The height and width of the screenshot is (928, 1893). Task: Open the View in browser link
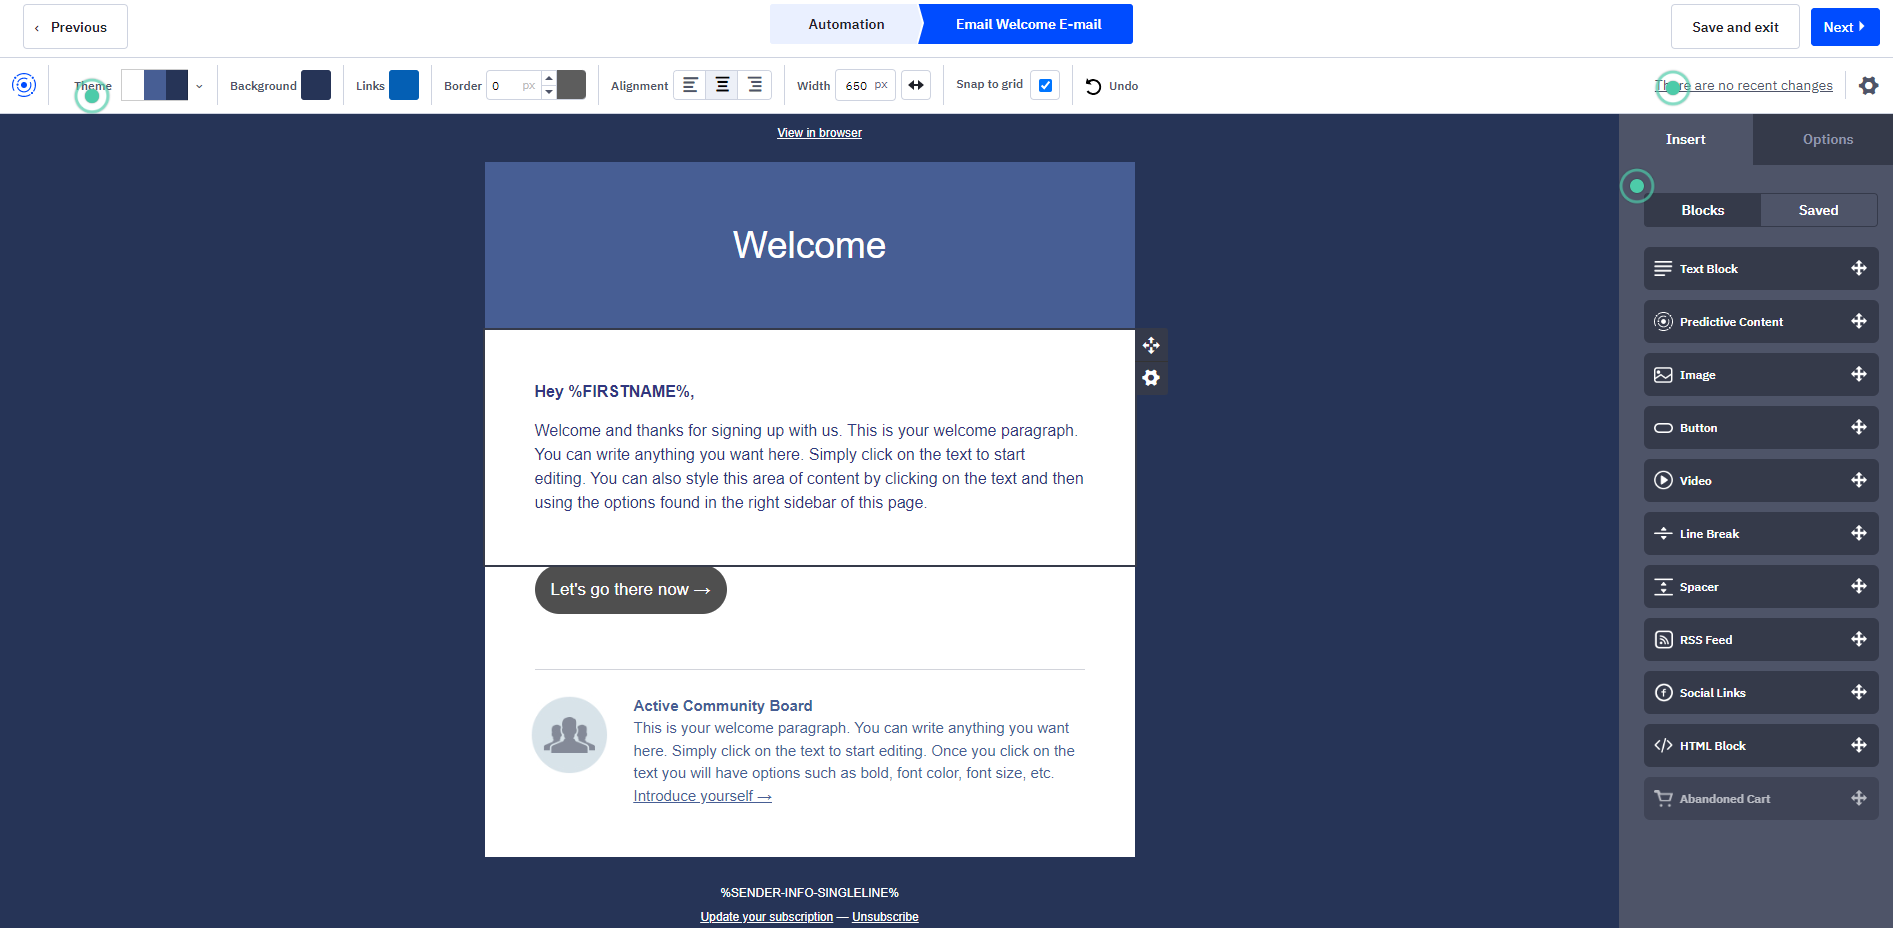819,133
